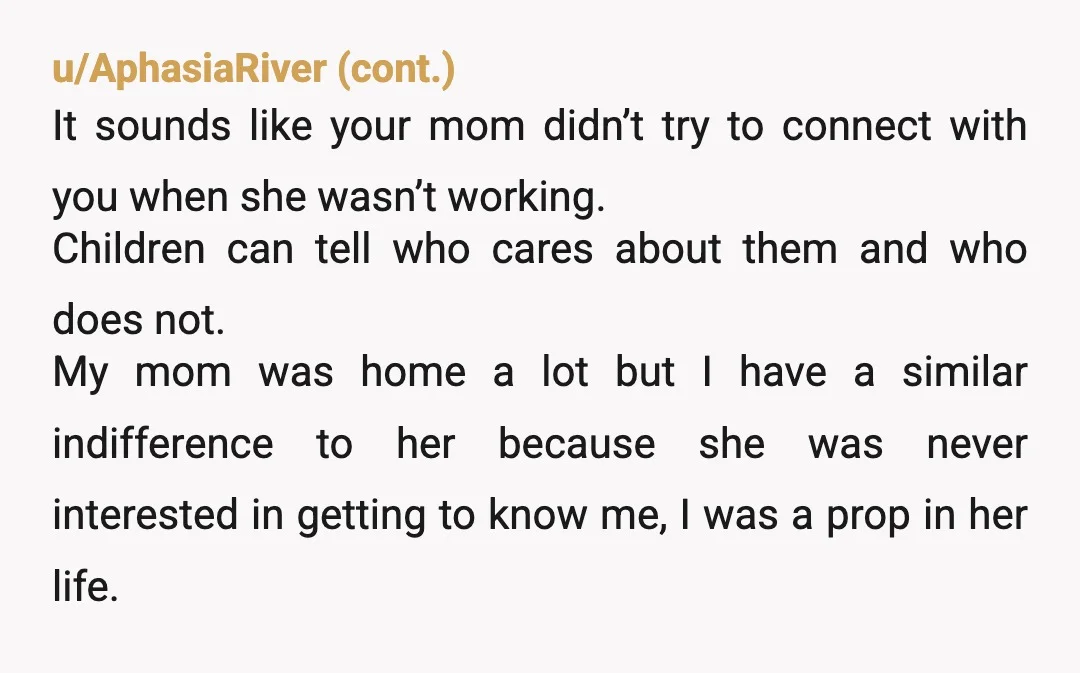This screenshot has height=673, width=1080.
Task: Click the word "prop" in the last sentence
Action: (x=867, y=517)
